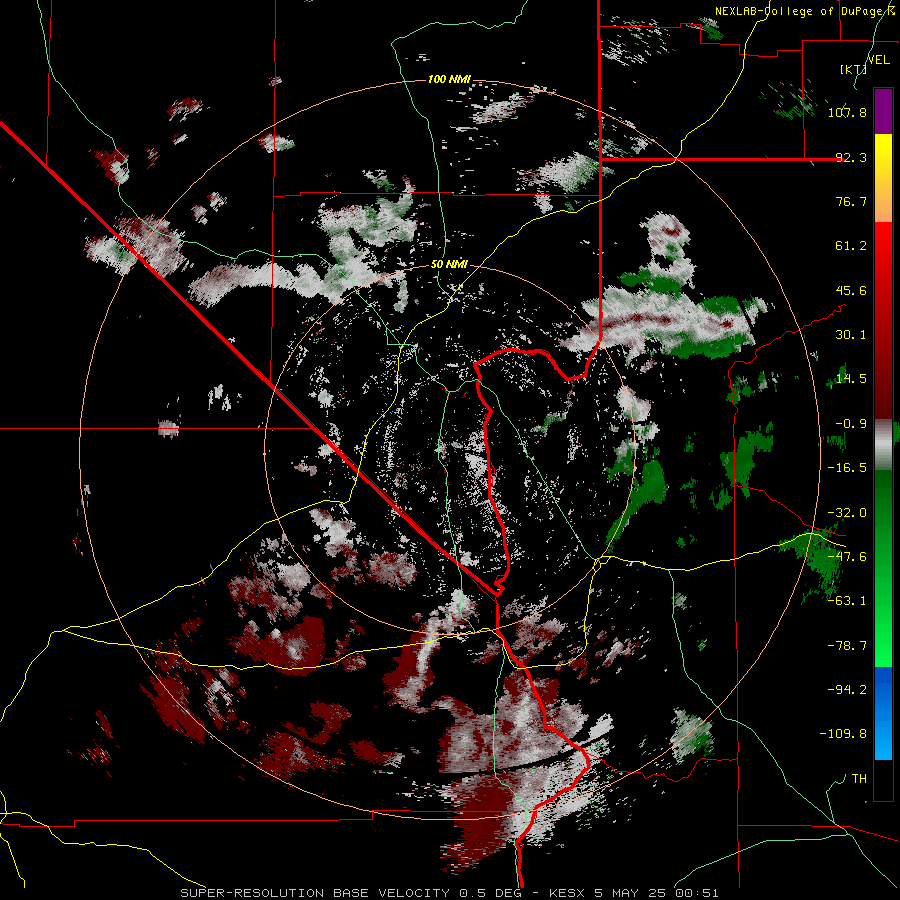
Task: Select the 30.1 value on velocity scale
Action: coord(851,335)
